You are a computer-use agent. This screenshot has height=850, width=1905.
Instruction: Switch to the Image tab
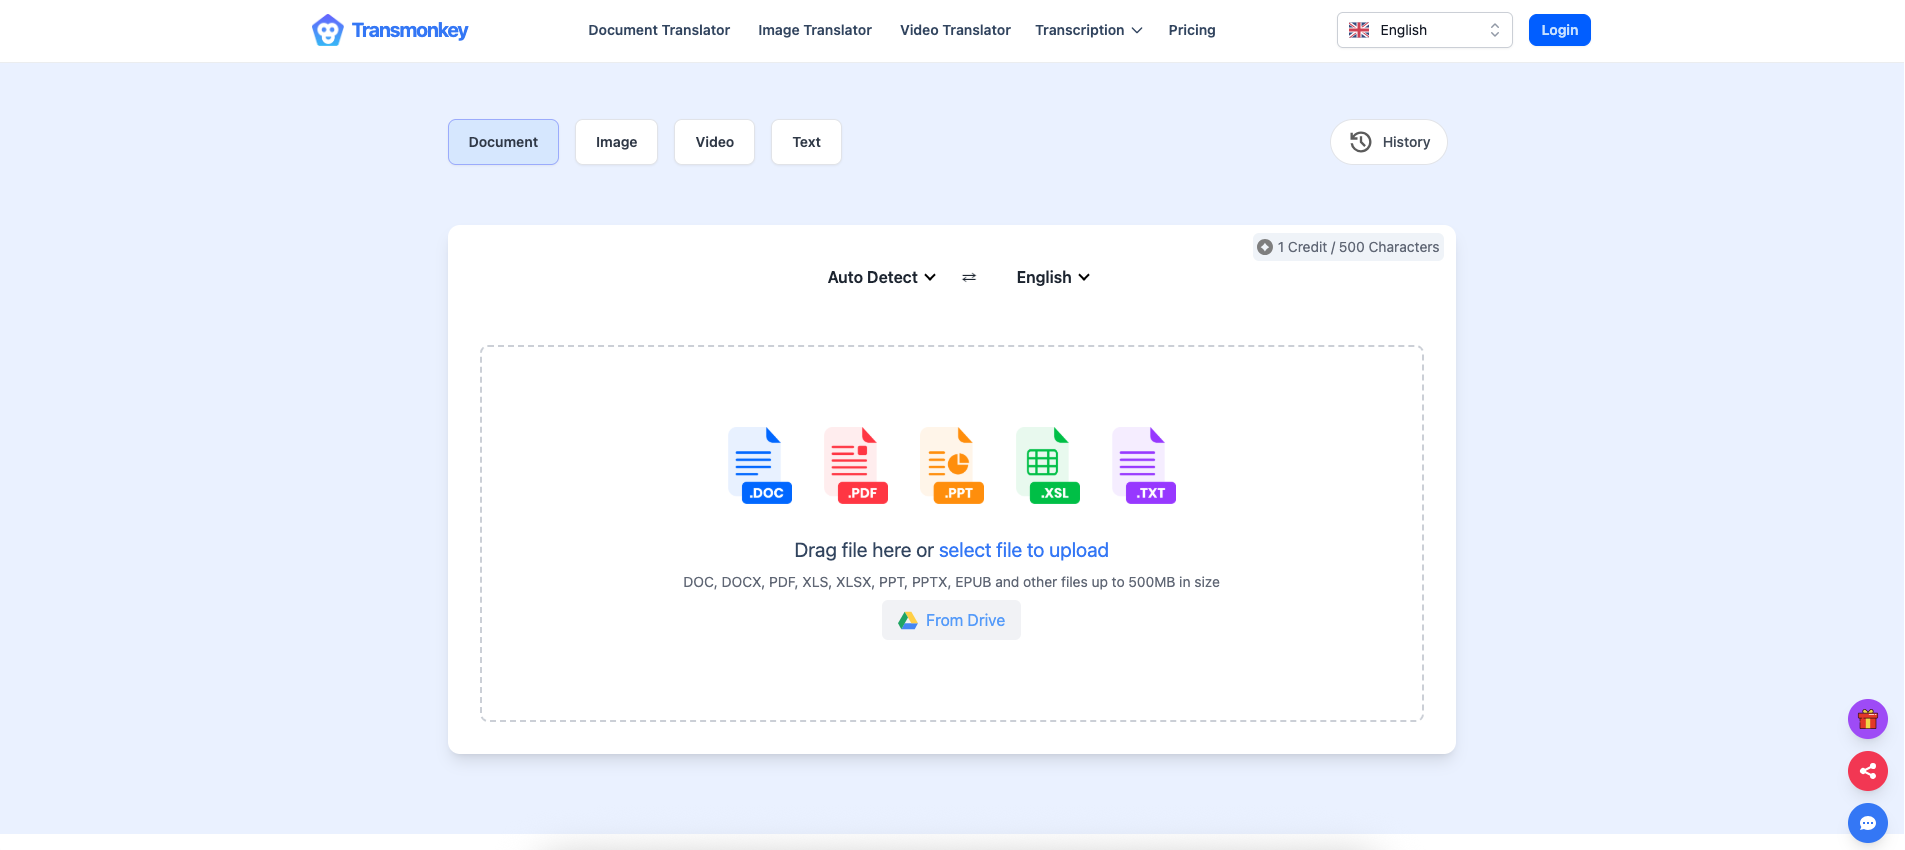616,142
